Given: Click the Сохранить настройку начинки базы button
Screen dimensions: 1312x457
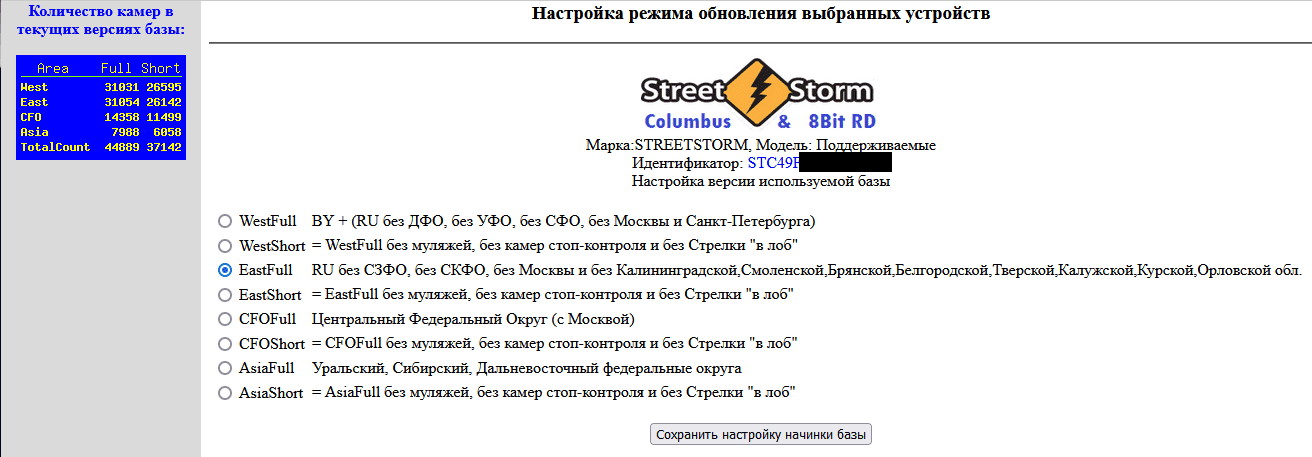Looking at the screenshot, I should pyautogui.click(x=761, y=434).
